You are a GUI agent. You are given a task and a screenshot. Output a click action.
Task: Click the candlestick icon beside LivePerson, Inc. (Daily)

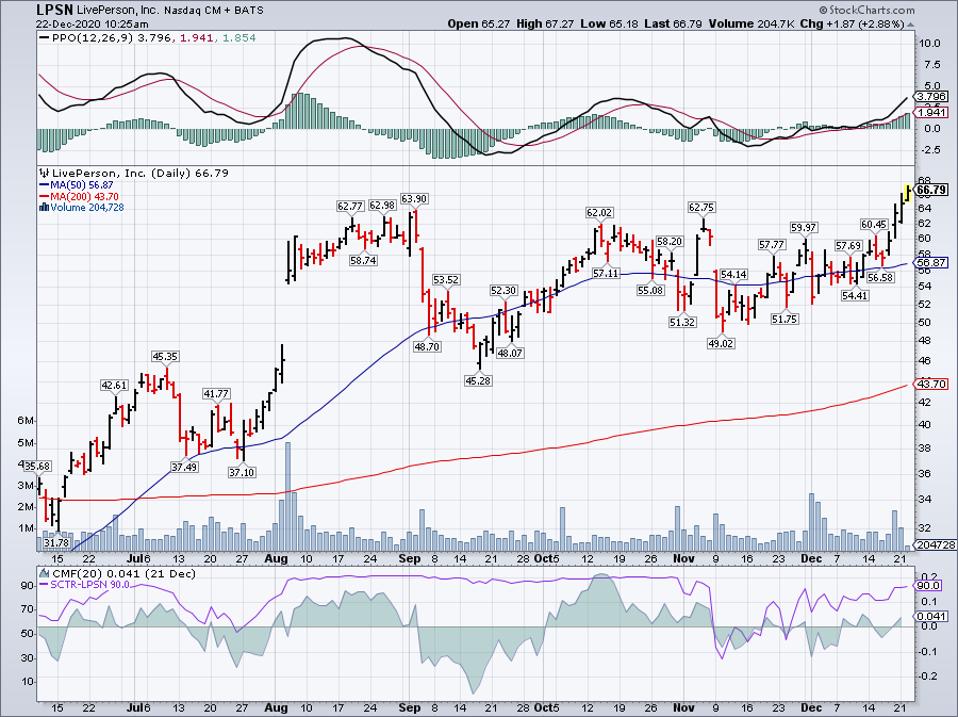(x=43, y=173)
